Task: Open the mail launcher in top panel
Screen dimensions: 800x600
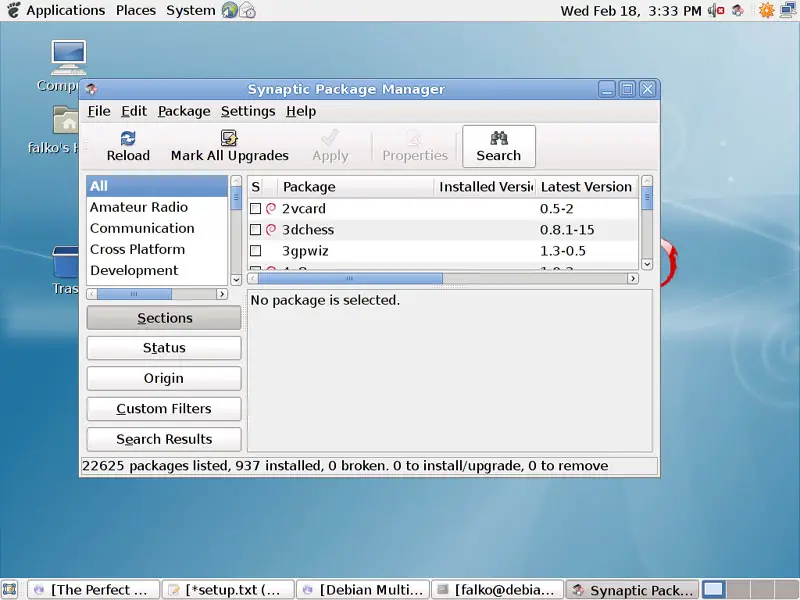Action: click(247, 10)
